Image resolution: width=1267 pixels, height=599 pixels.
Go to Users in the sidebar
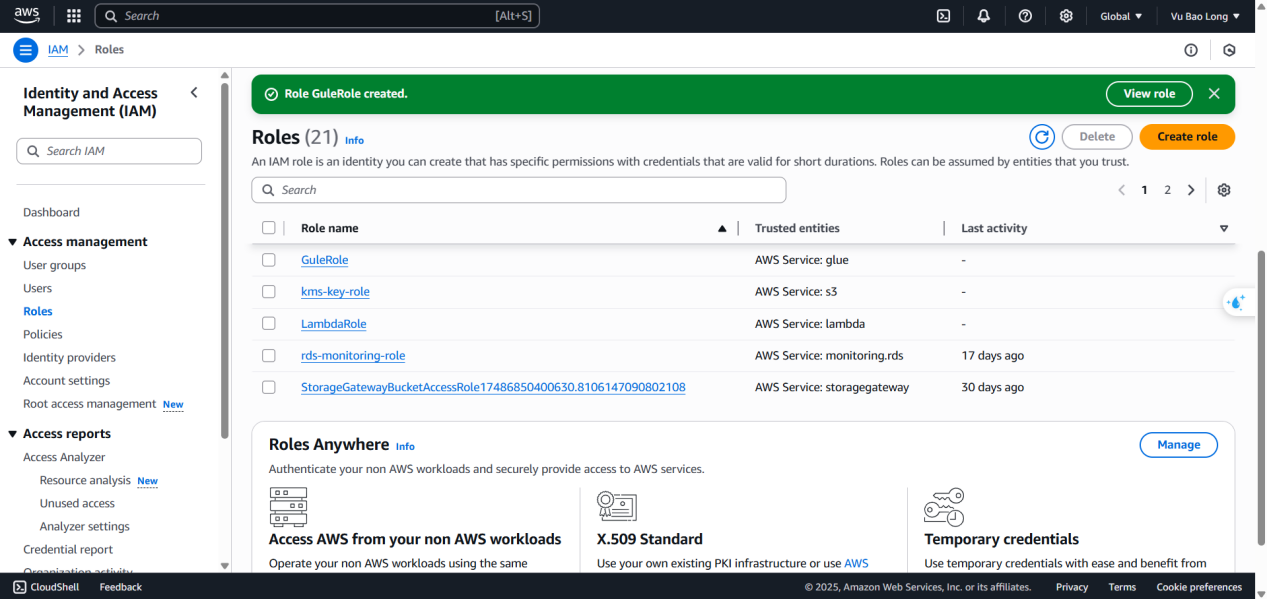pyautogui.click(x=37, y=288)
